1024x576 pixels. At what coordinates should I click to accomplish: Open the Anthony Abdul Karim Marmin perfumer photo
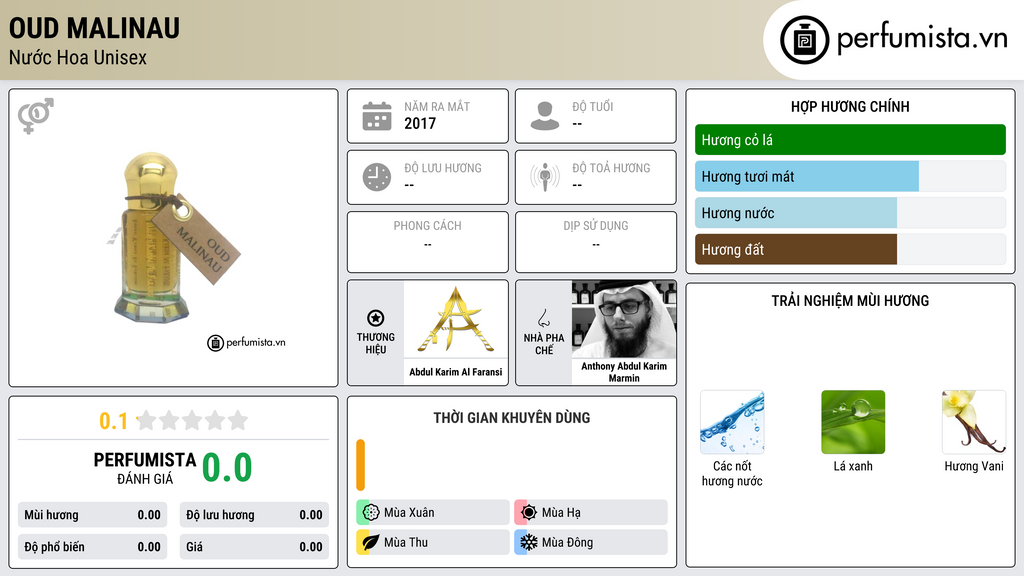624,319
